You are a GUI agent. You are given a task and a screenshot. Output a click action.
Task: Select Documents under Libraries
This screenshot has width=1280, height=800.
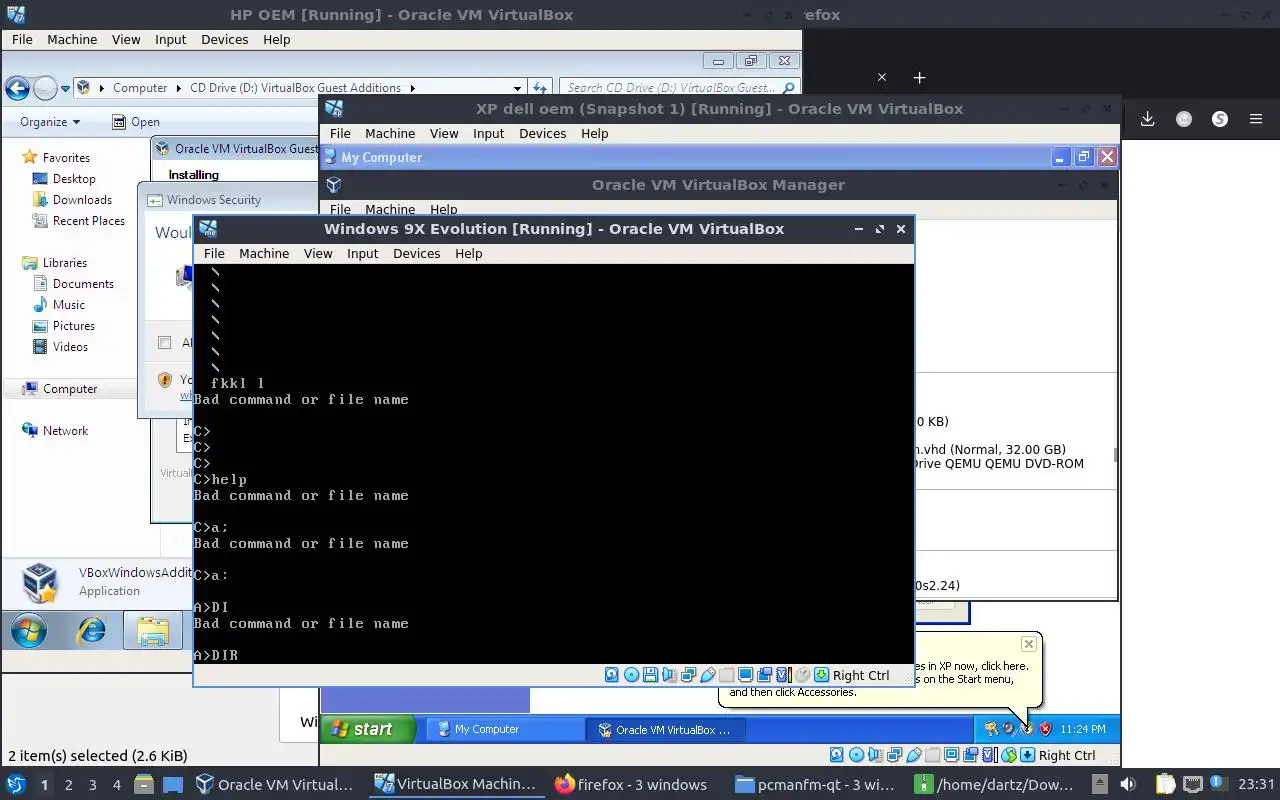[x=83, y=284]
